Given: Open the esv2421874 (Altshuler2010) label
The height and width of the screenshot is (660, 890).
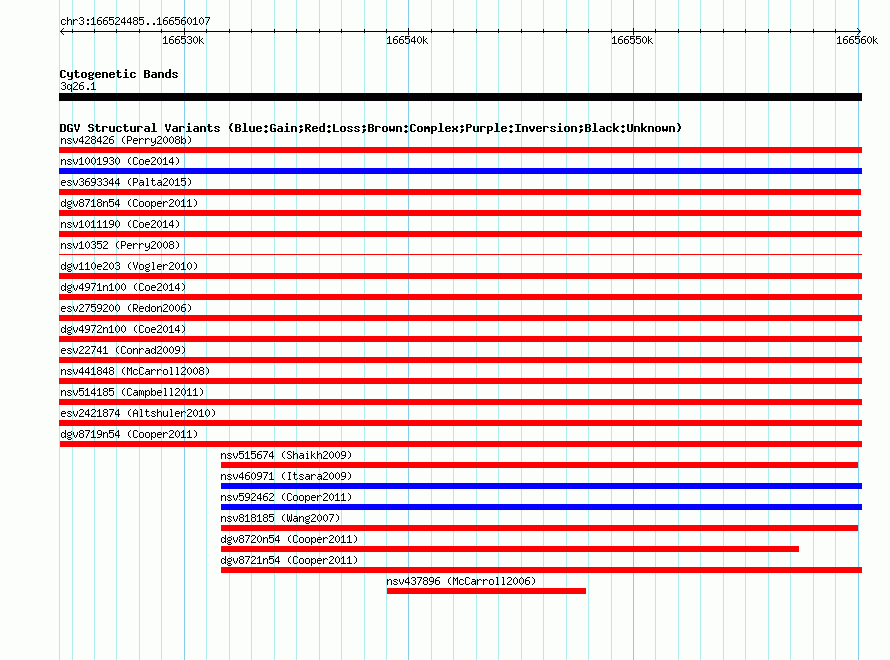Looking at the screenshot, I should click(138, 413).
